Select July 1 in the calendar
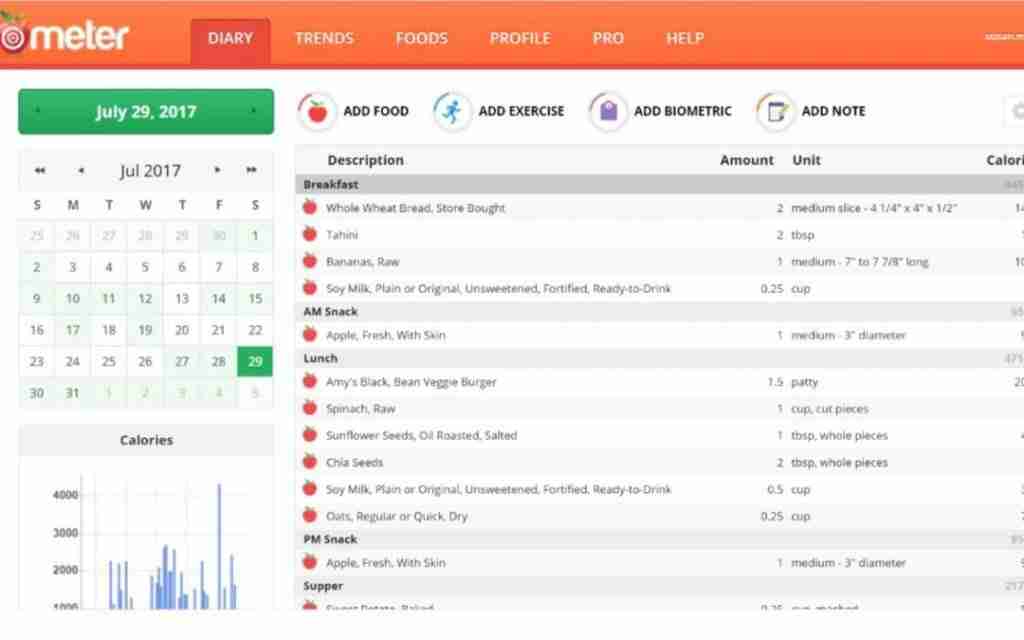1024x640 pixels. 255,235
